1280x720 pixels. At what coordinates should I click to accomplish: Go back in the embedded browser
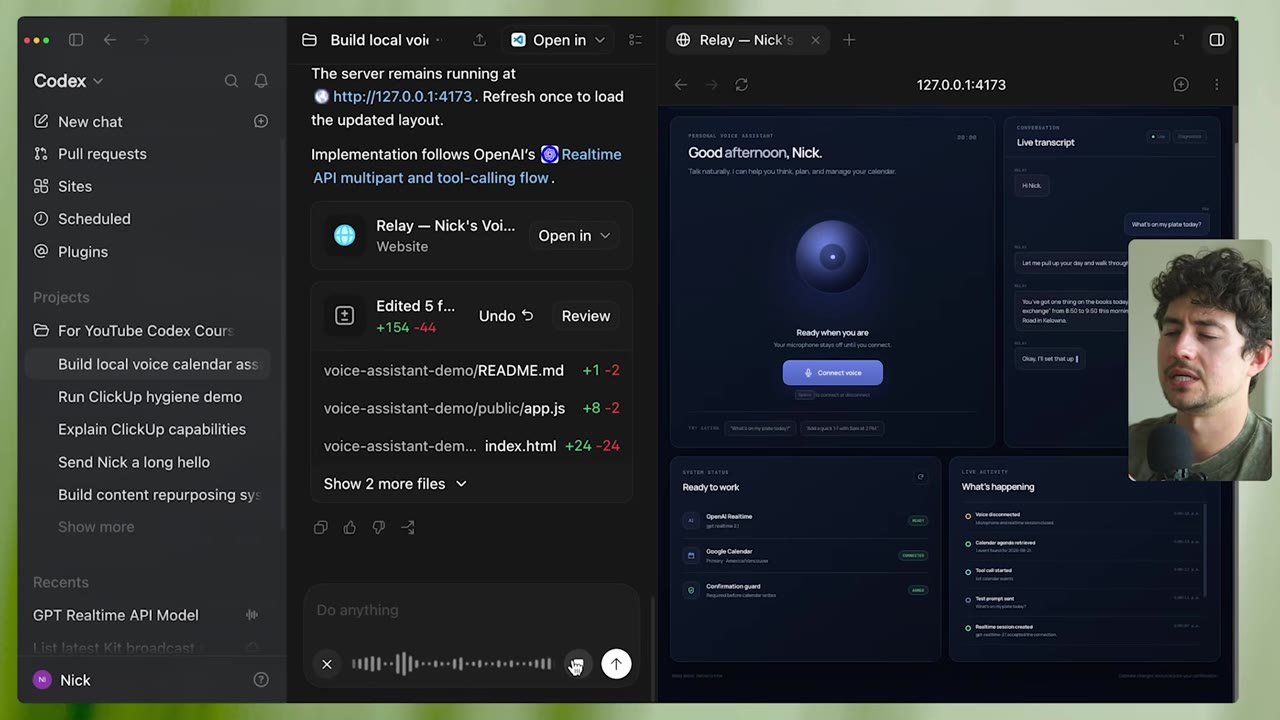pos(681,85)
